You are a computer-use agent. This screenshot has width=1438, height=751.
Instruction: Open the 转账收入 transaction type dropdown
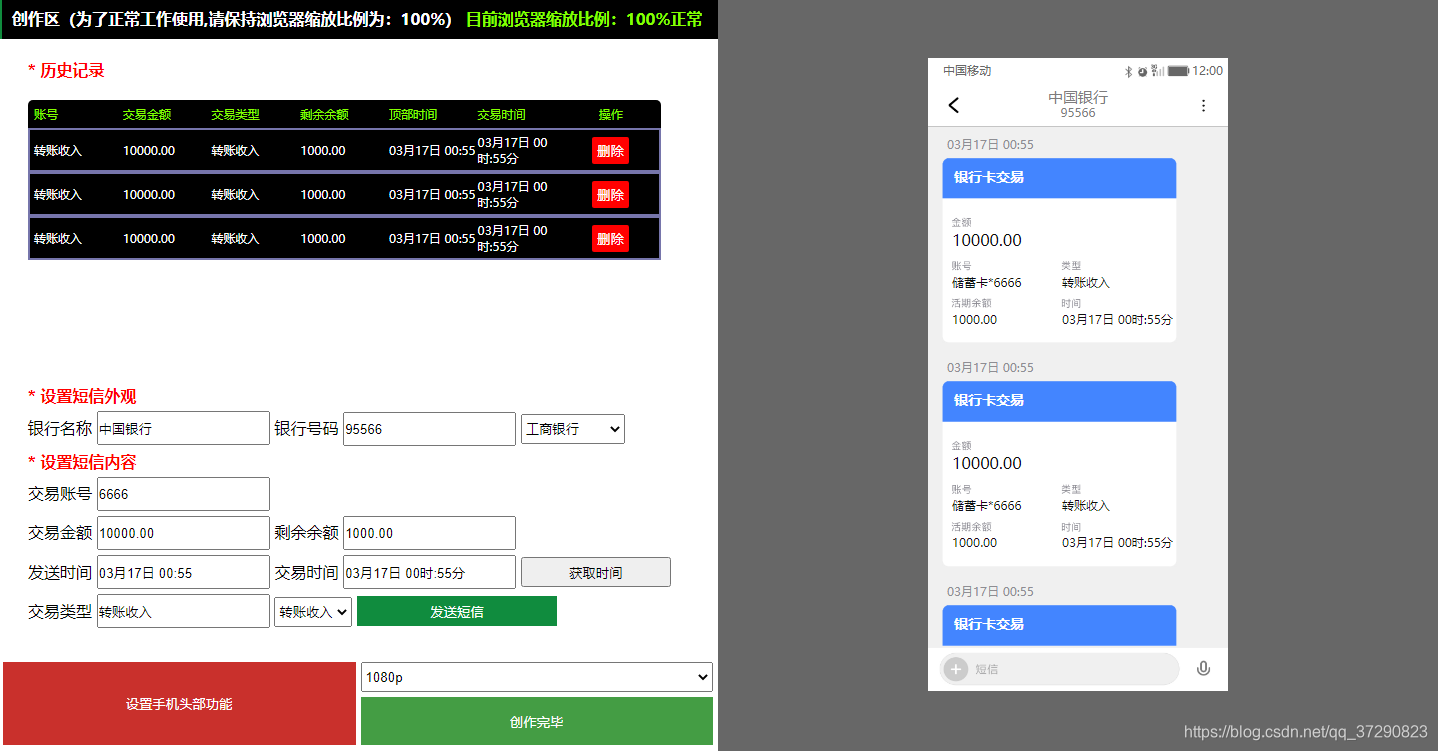coord(313,611)
